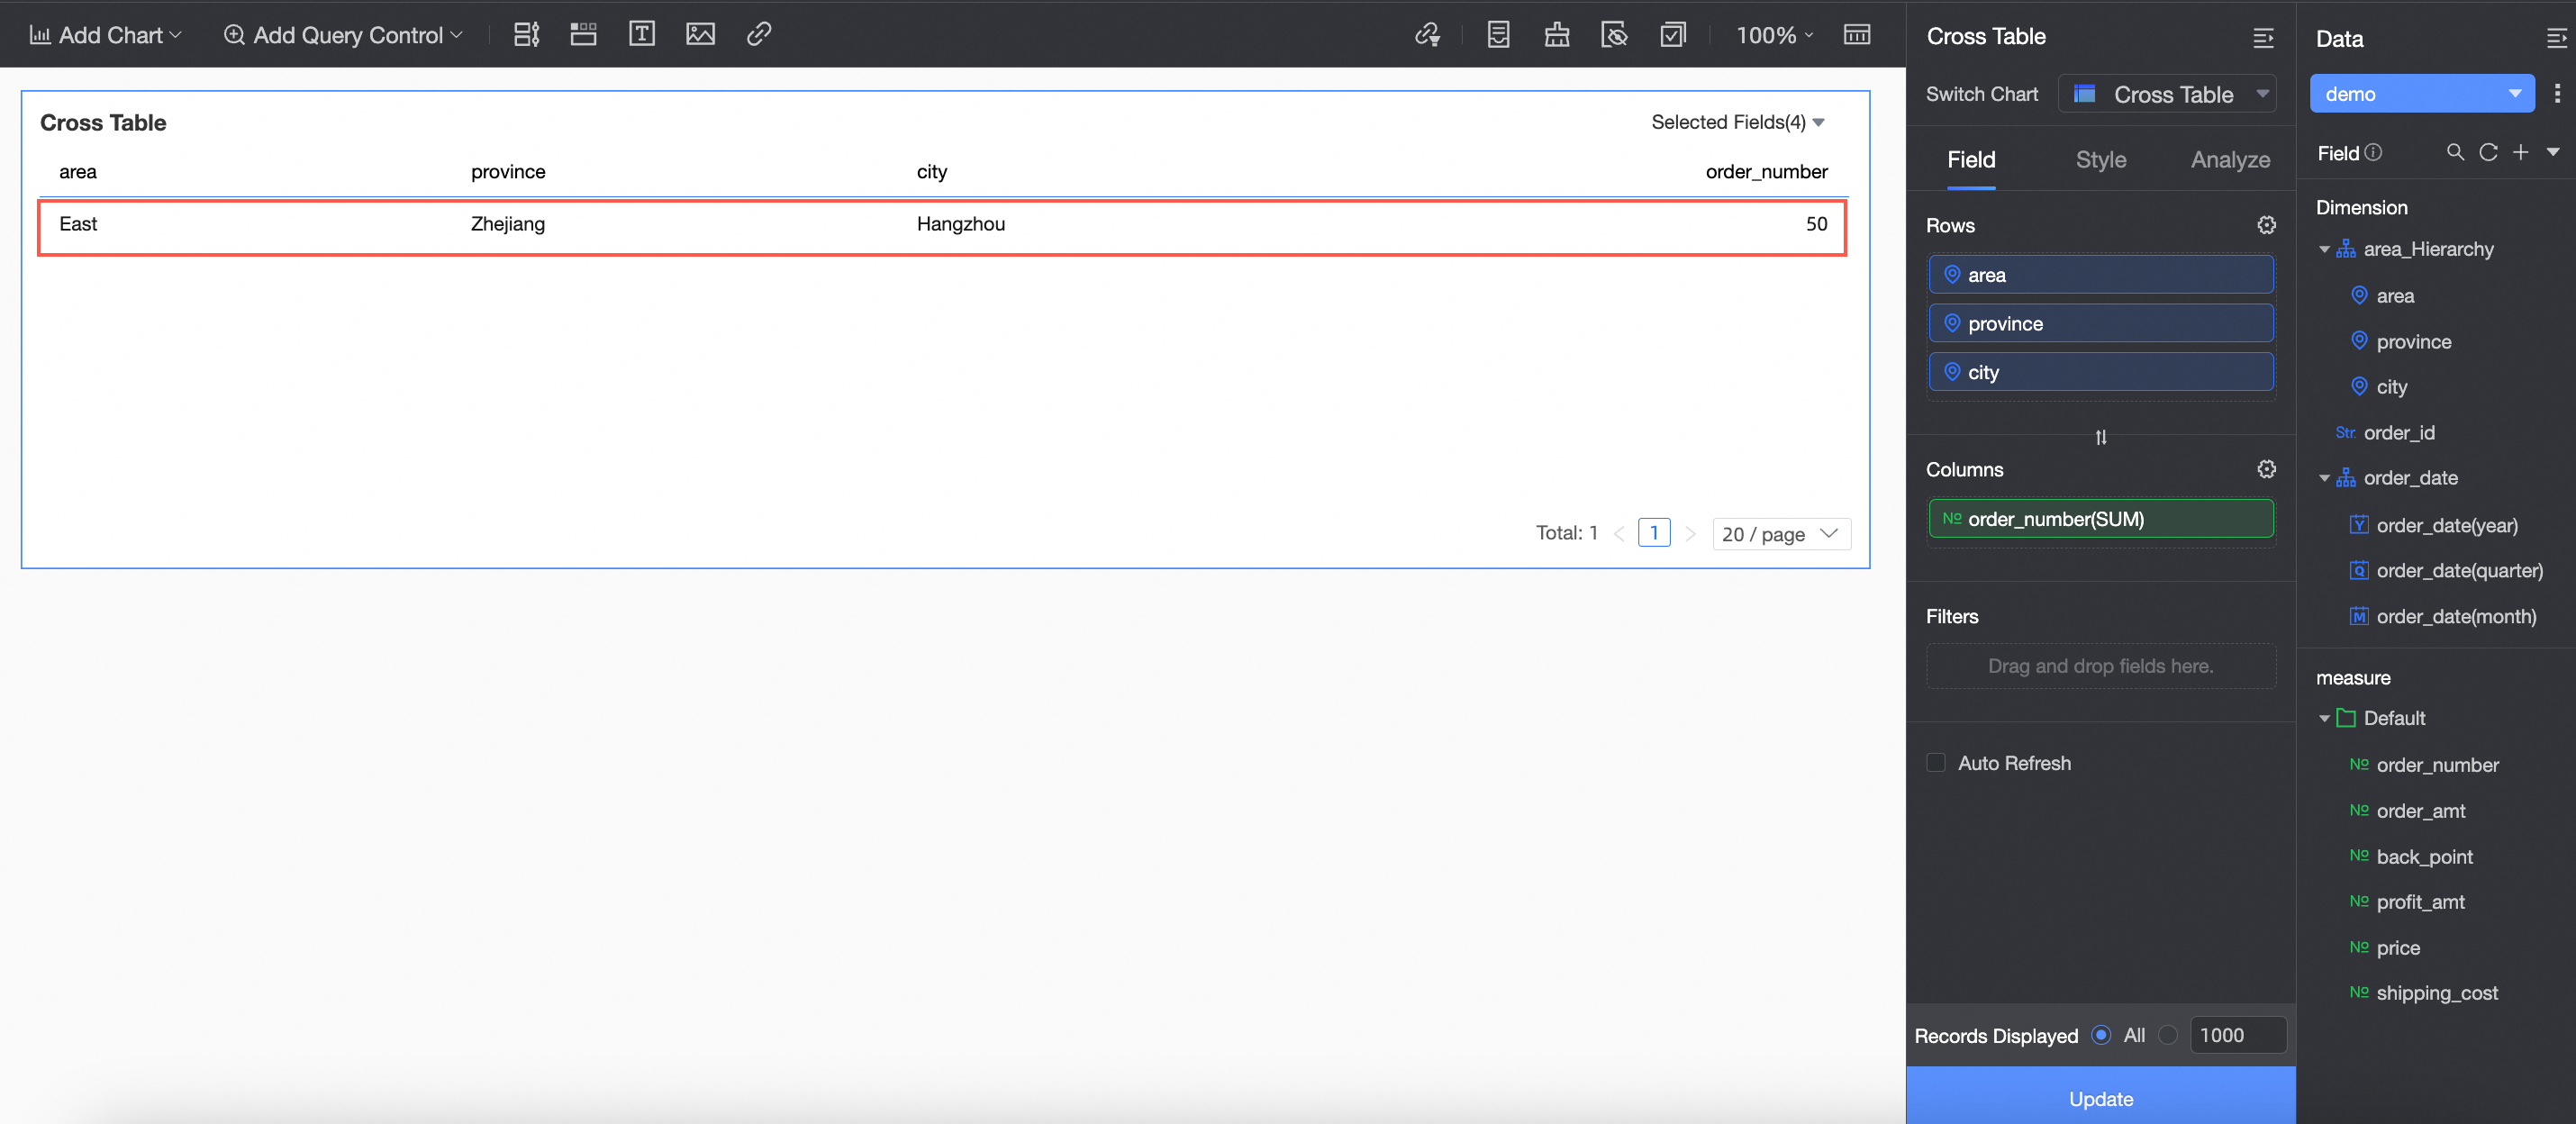2576x1124 pixels.
Task: Open the demo dataset dropdown
Action: [2421, 94]
